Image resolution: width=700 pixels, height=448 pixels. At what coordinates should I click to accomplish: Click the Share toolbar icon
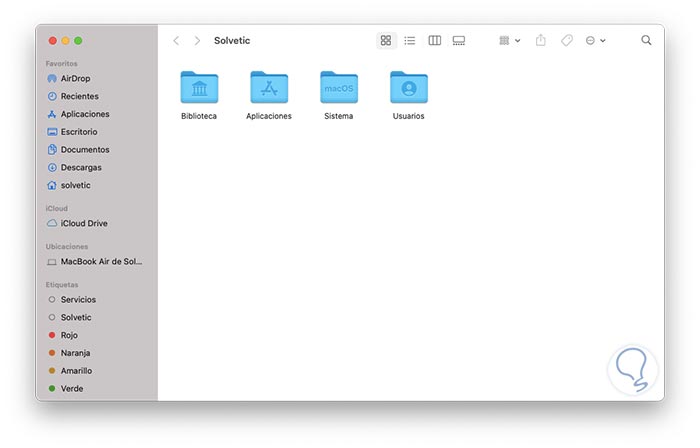click(x=541, y=40)
